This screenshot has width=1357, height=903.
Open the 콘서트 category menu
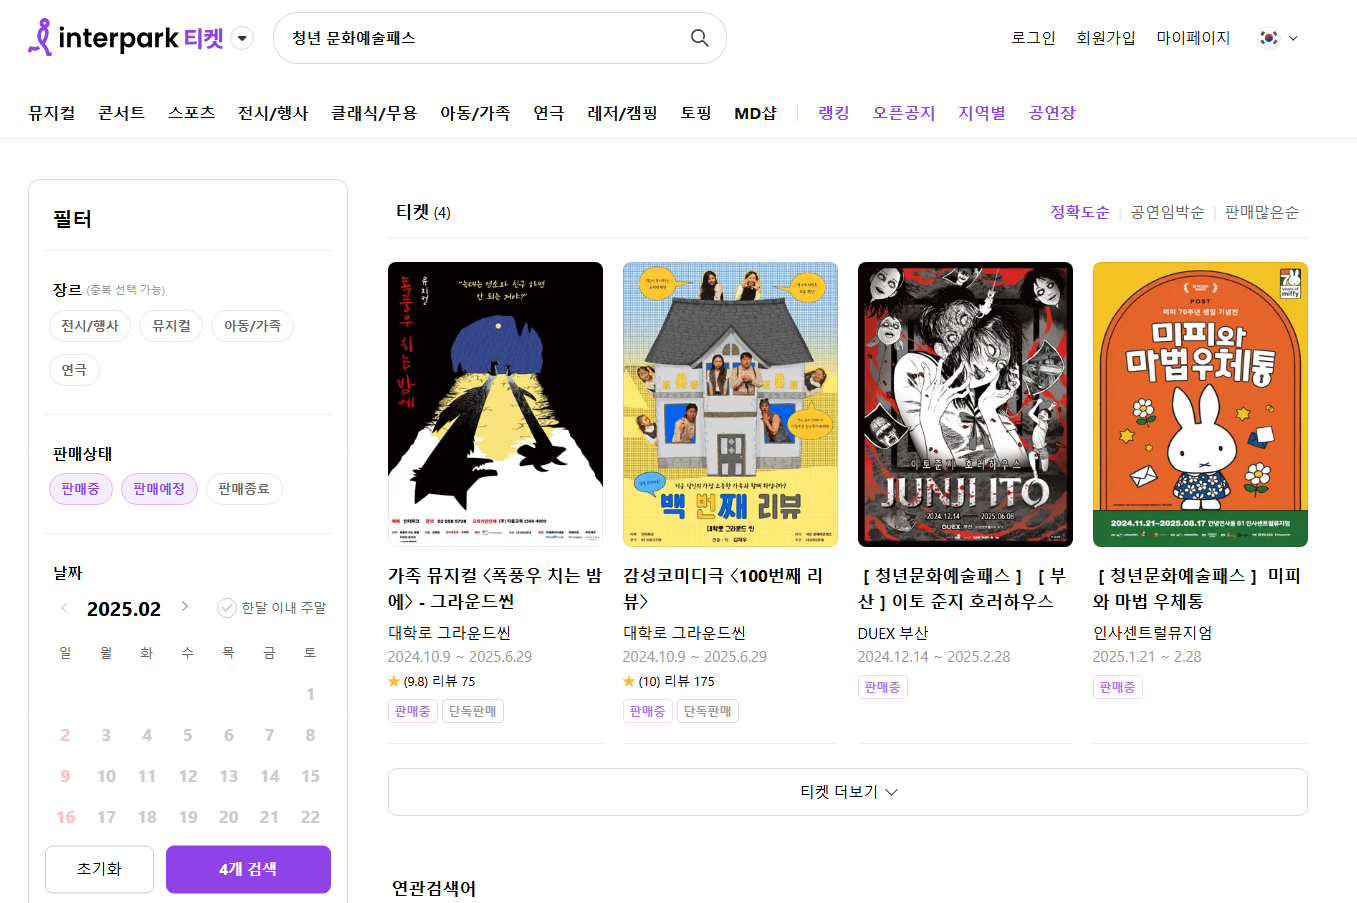pyautogui.click(x=122, y=113)
